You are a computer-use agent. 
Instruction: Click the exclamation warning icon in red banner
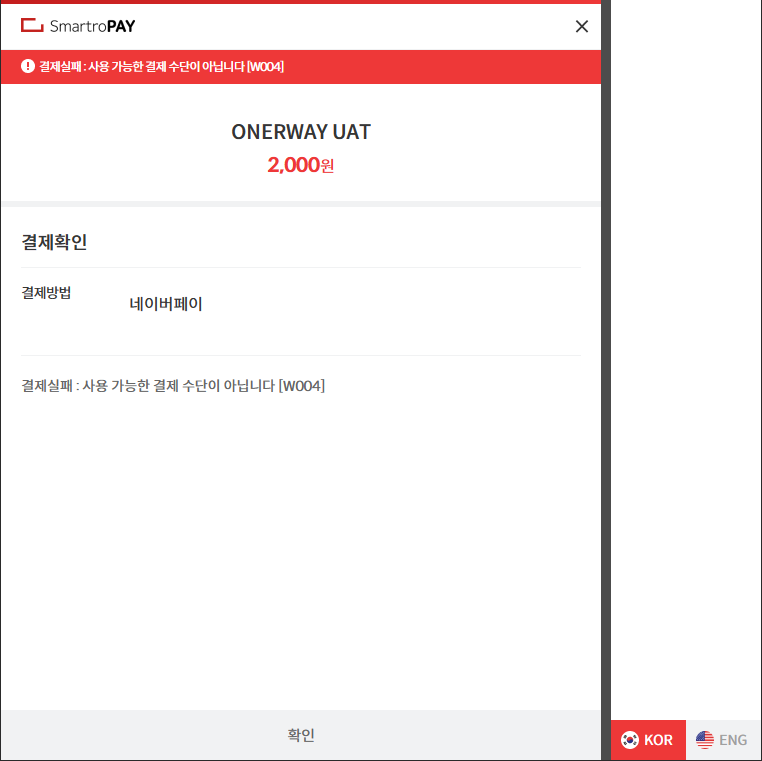pyautogui.click(x=28, y=66)
